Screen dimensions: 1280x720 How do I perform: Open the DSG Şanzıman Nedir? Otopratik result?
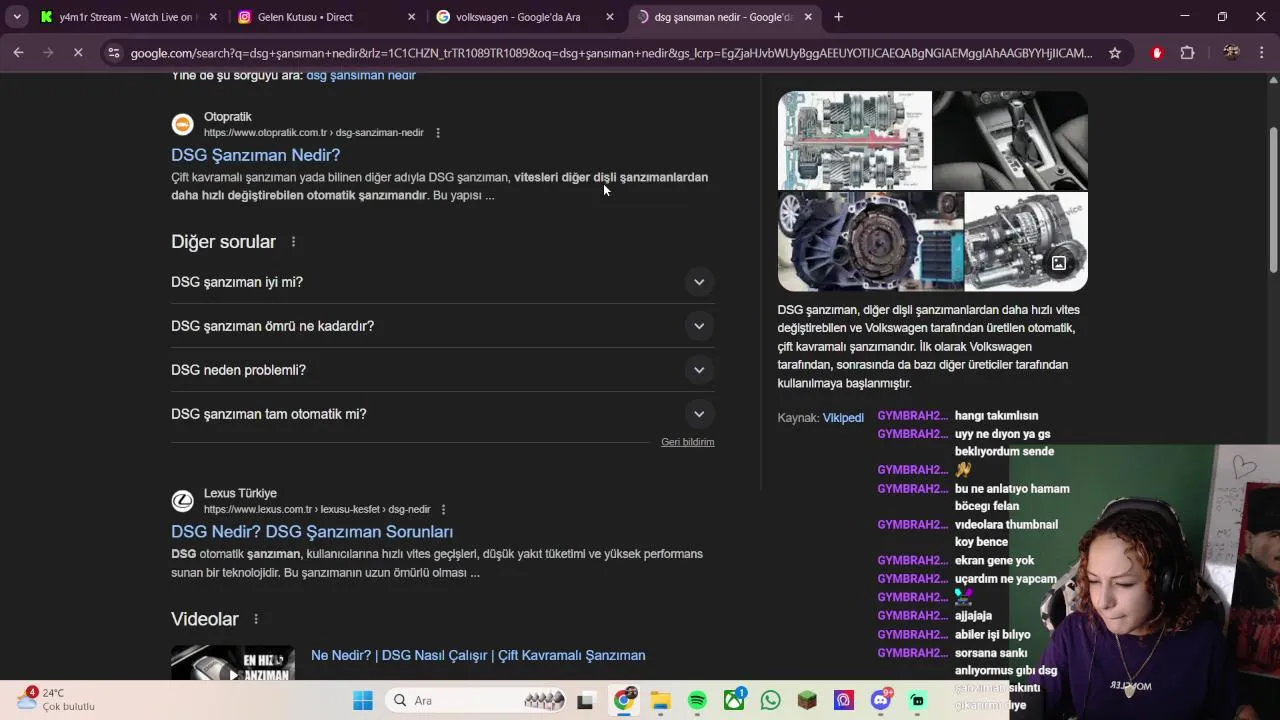pos(255,155)
